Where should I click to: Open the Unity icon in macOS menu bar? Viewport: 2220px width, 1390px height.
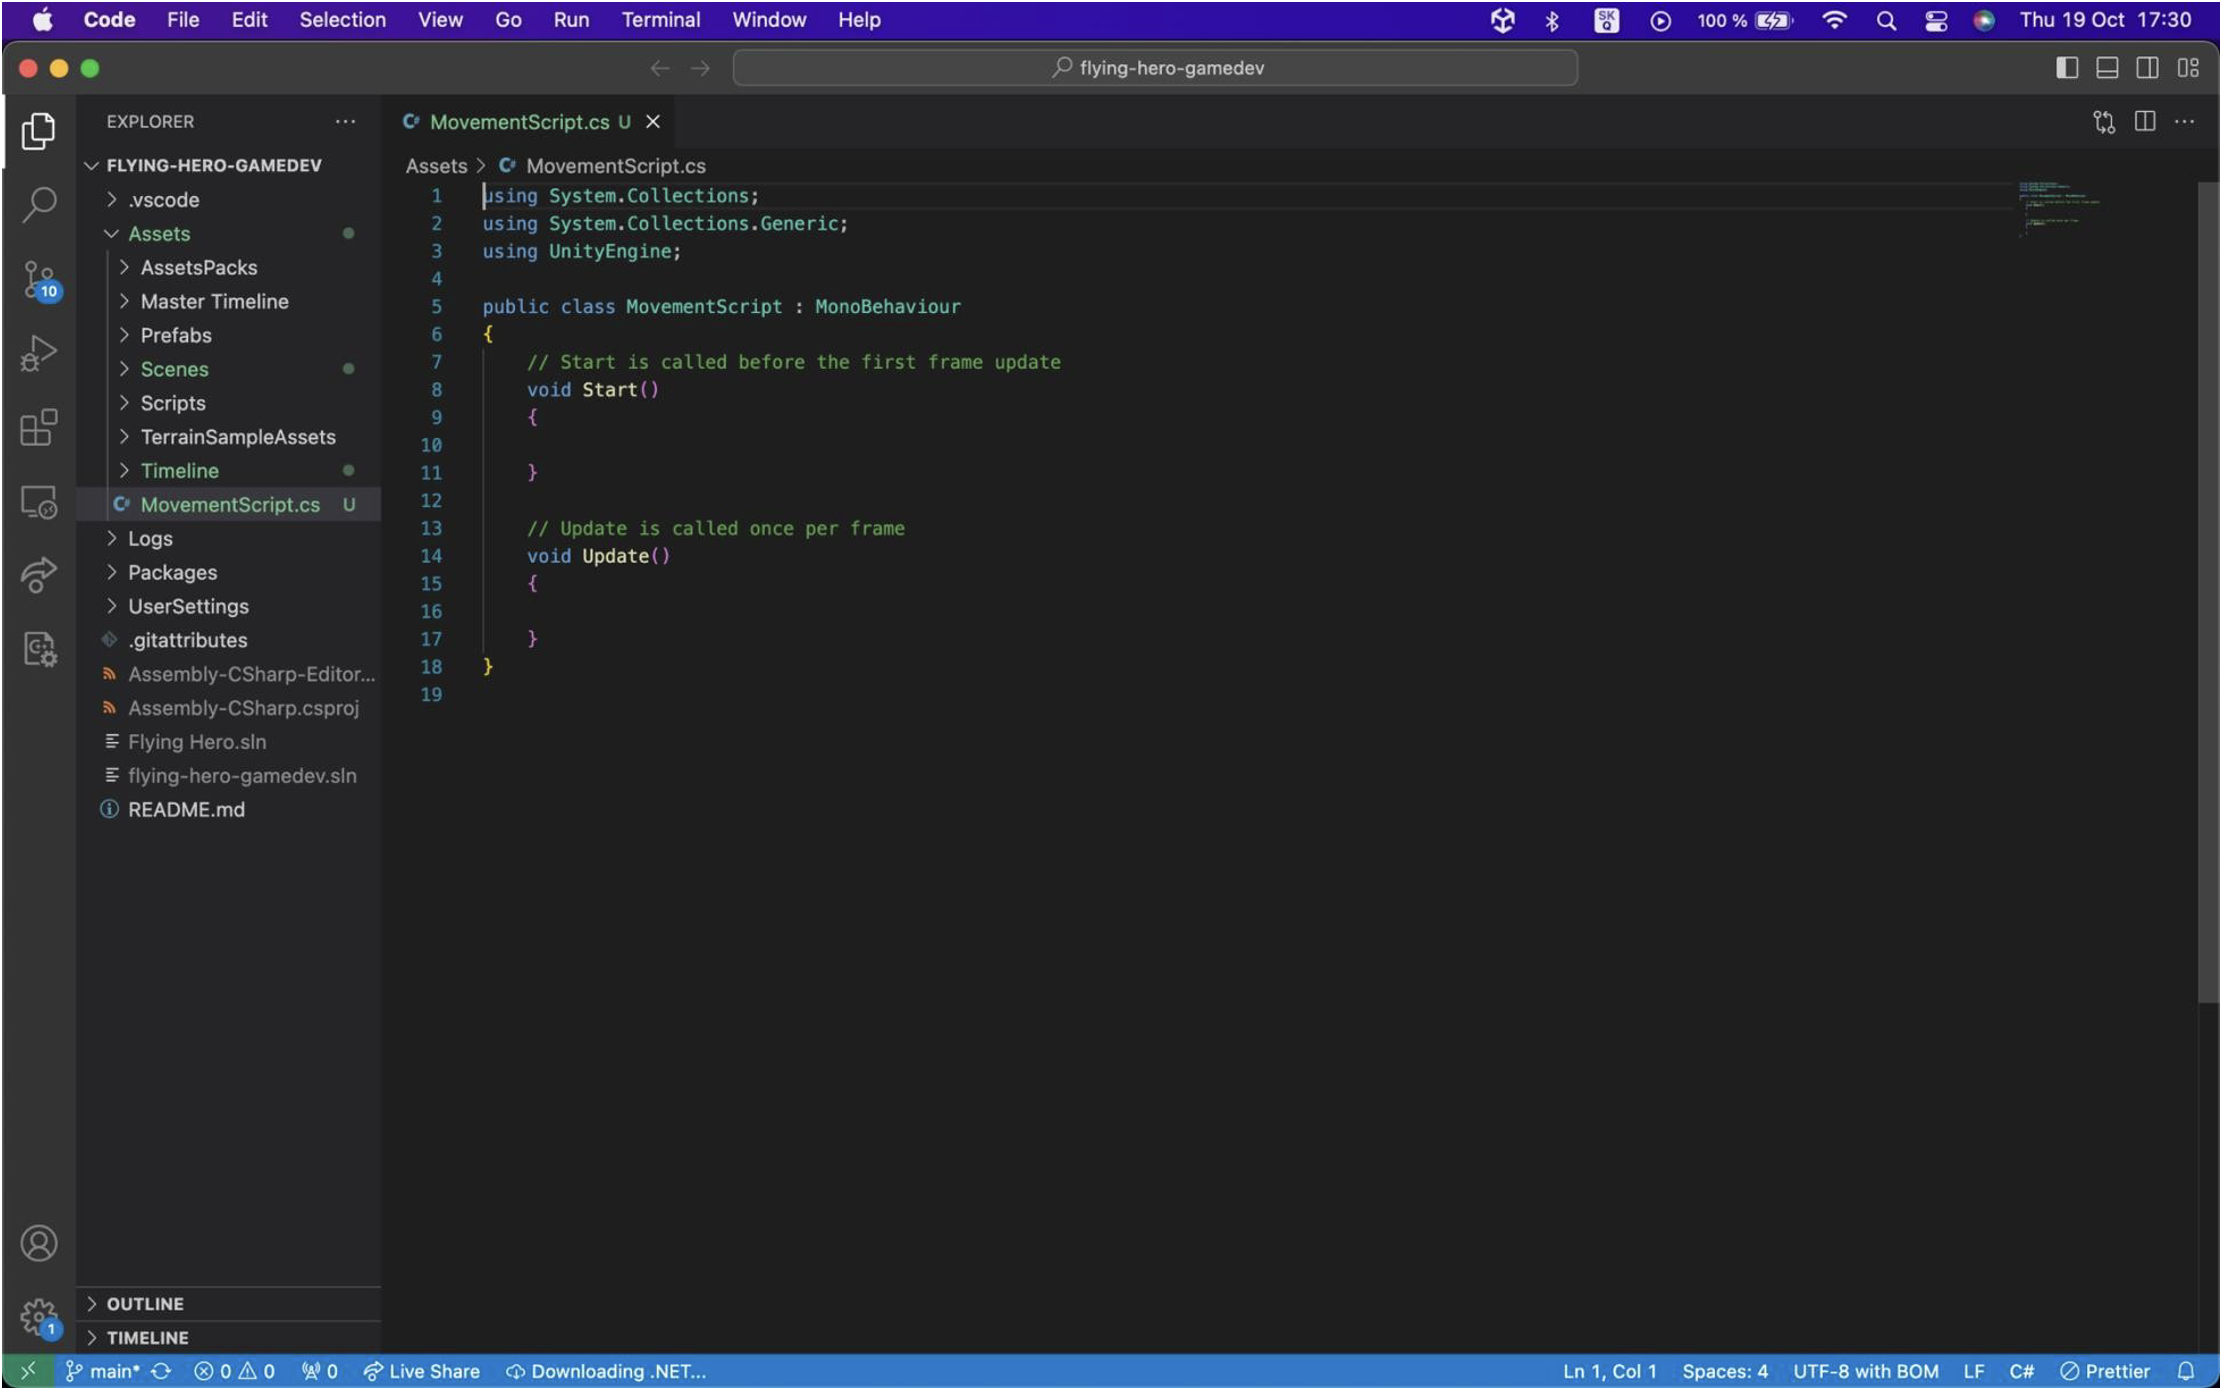pyautogui.click(x=1502, y=20)
